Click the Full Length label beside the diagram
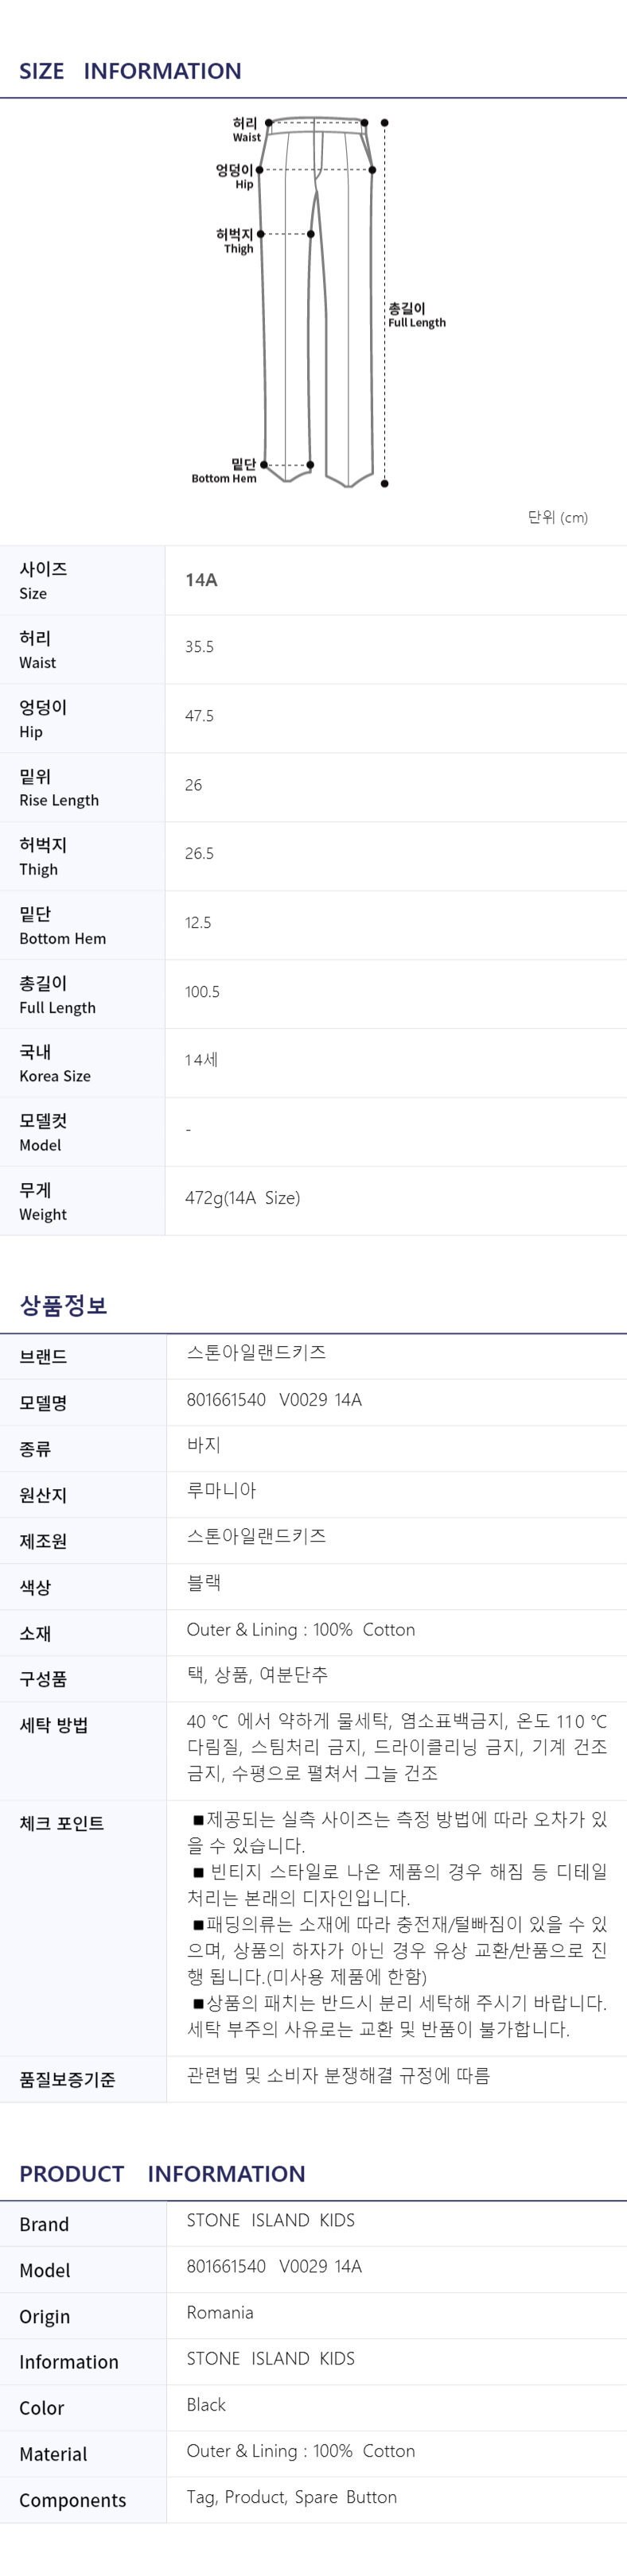627x2576 pixels. click(417, 315)
